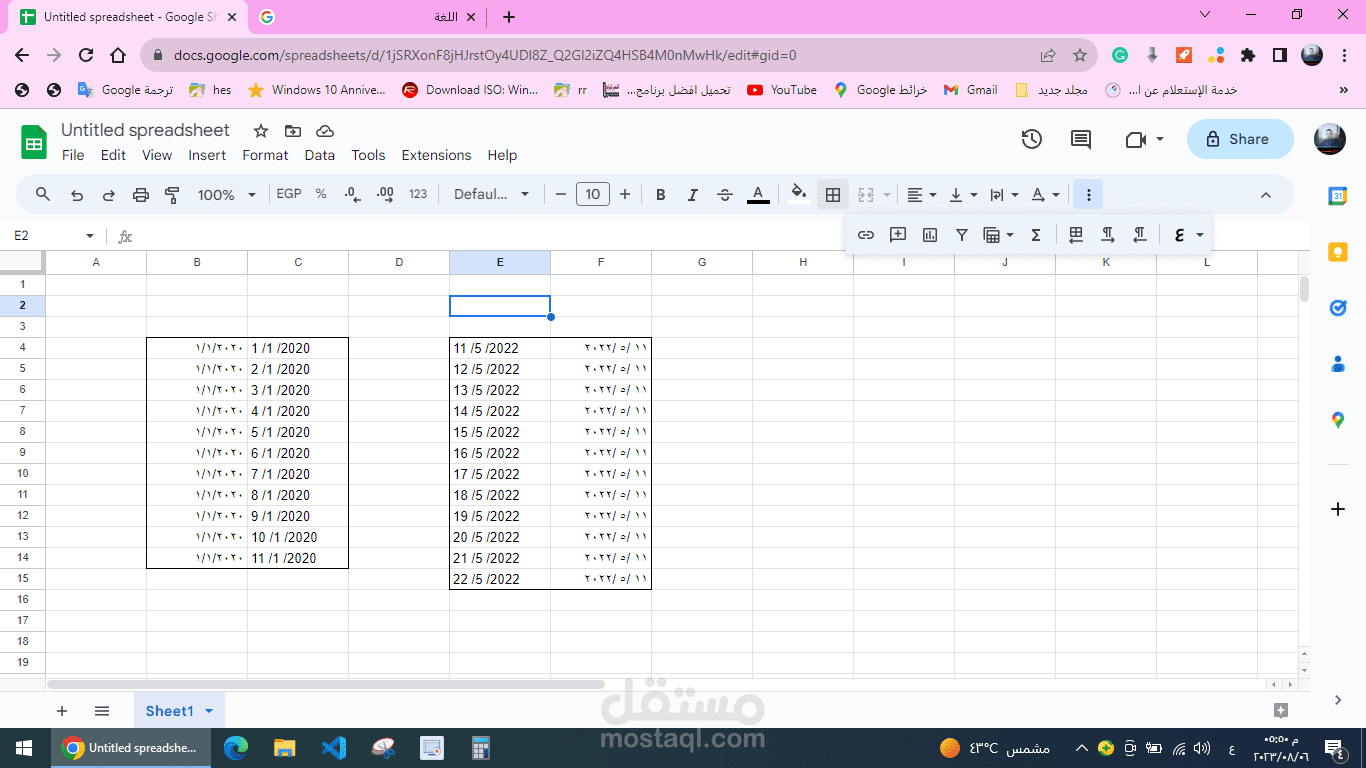The image size is (1366, 768).
Task: Activate the paint format tool
Action: point(172,194)
